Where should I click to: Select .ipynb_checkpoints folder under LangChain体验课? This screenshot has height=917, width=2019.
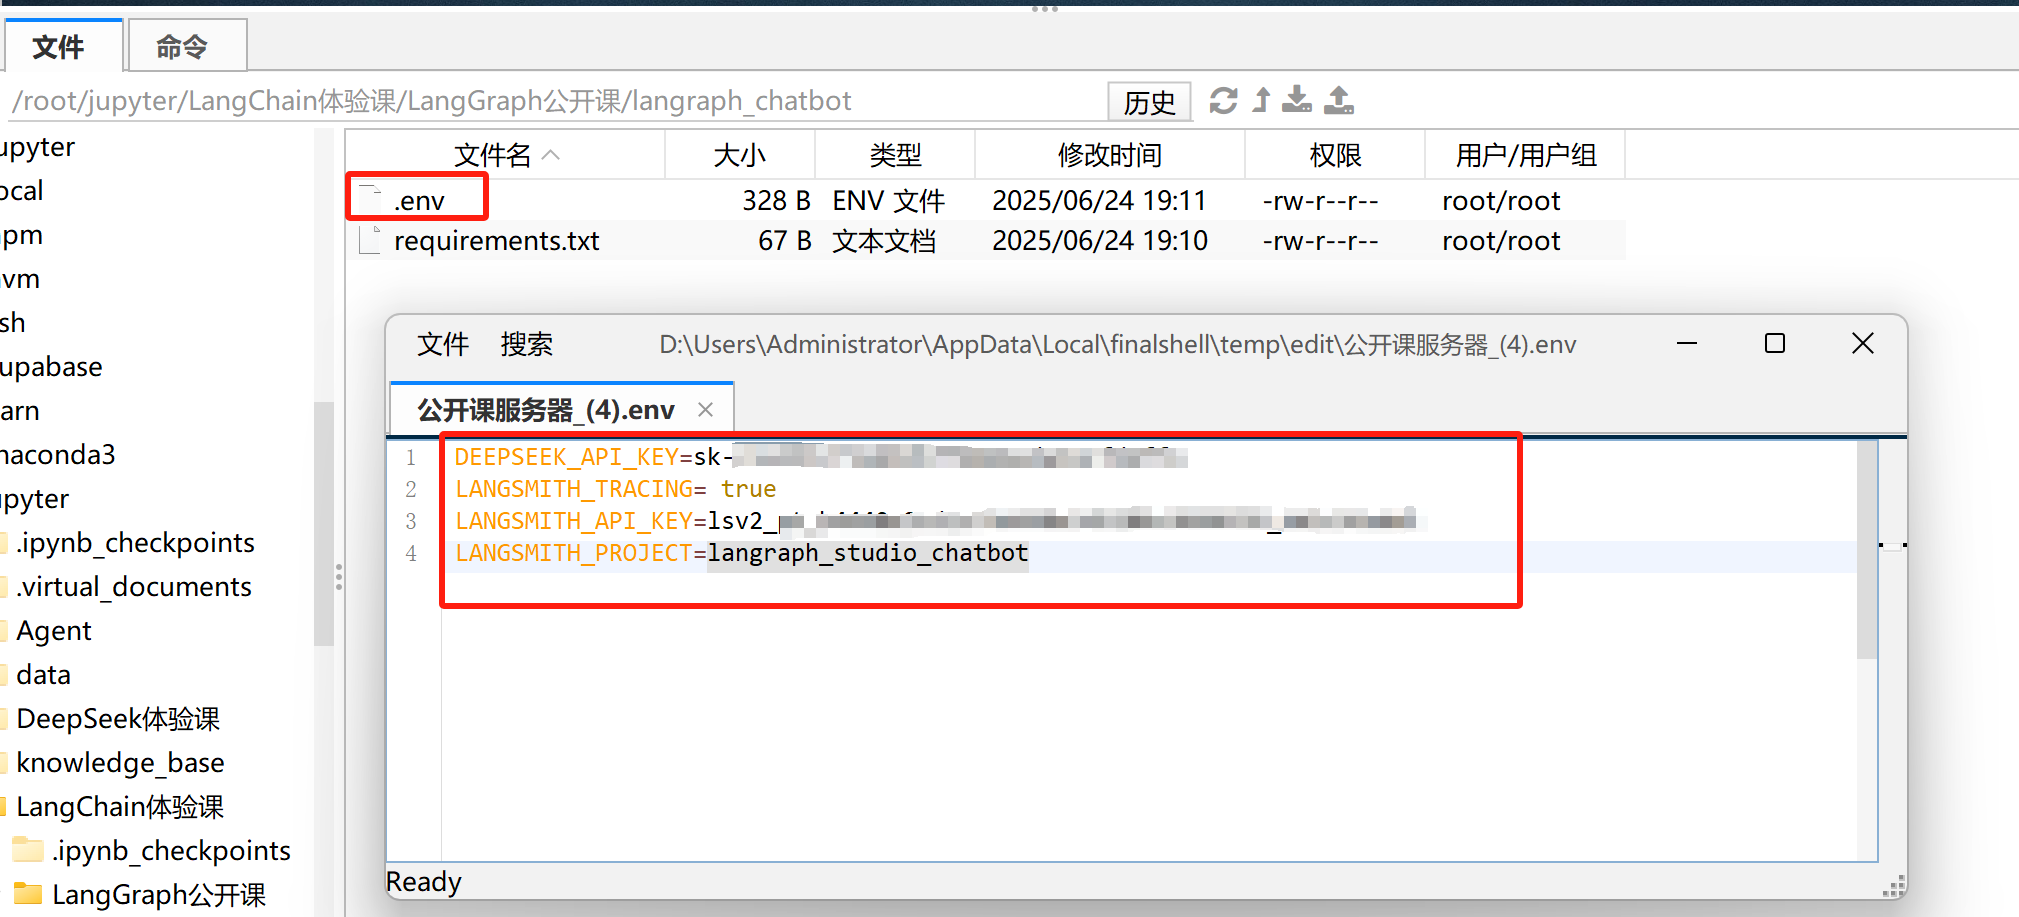[x=171, y=851]
